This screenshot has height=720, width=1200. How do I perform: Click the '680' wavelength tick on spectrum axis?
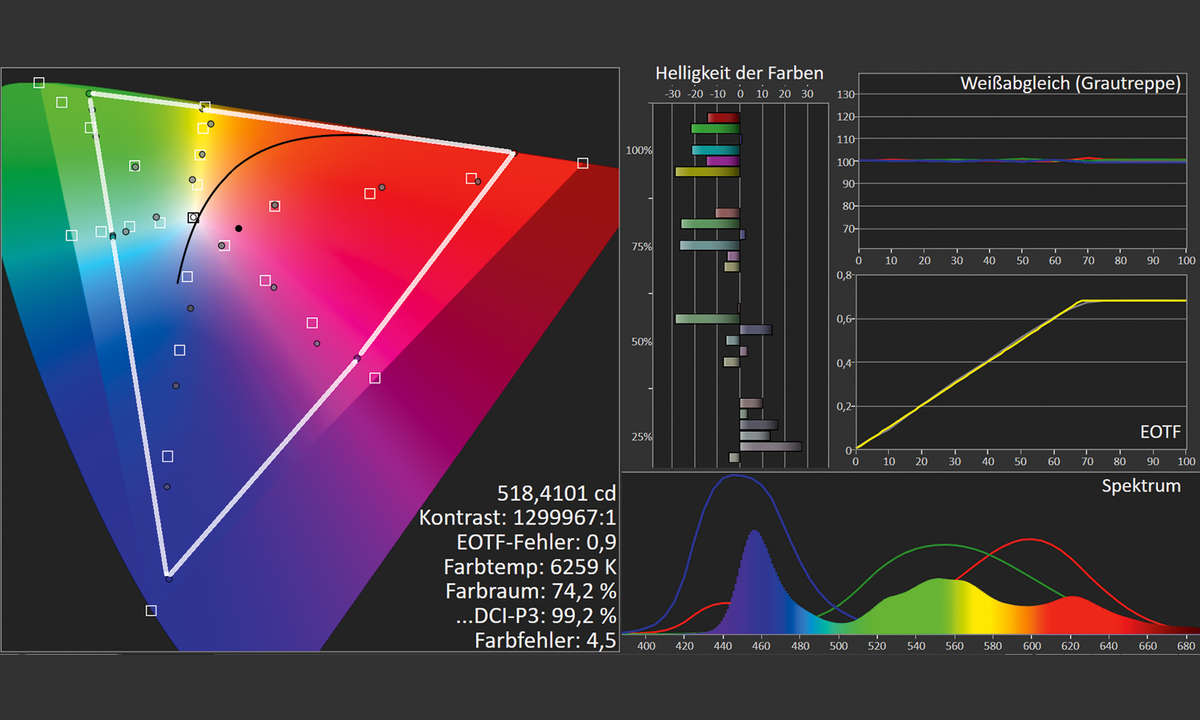[x=1186, y=646]
